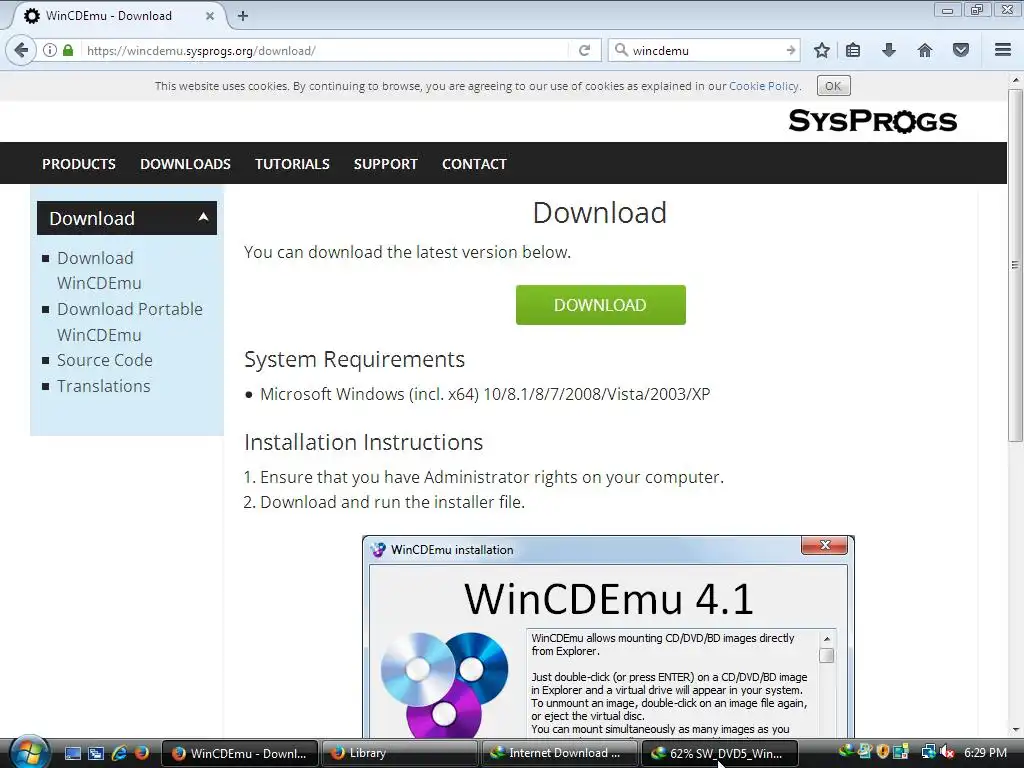This screenshot has height=768, width=1024.
Task: Click the network tray icon
Action: click(x=928, y=752)
